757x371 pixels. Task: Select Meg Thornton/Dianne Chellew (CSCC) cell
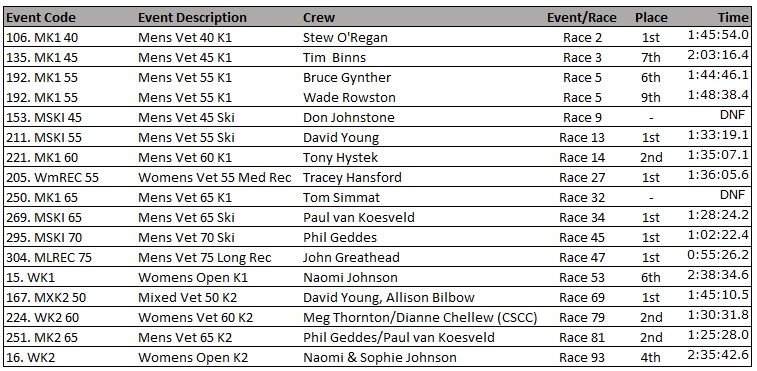[420, 318]
